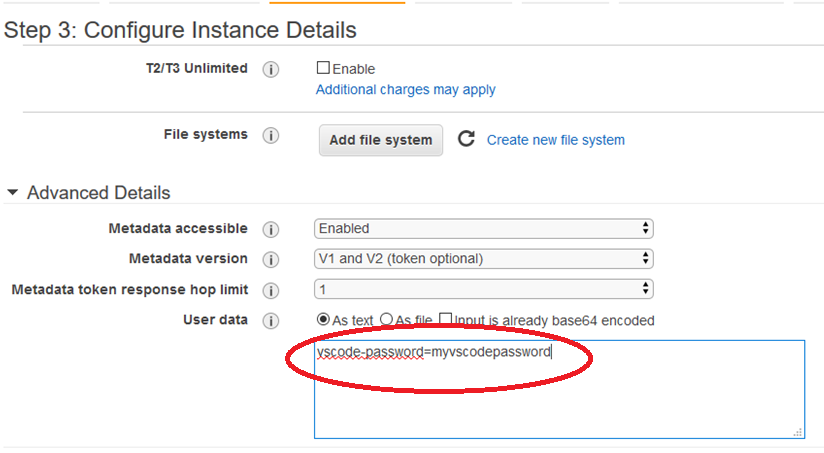Enable the T2/T3 Unlimited checkbox
The image size is (824, 453).
tap(323, 68)
